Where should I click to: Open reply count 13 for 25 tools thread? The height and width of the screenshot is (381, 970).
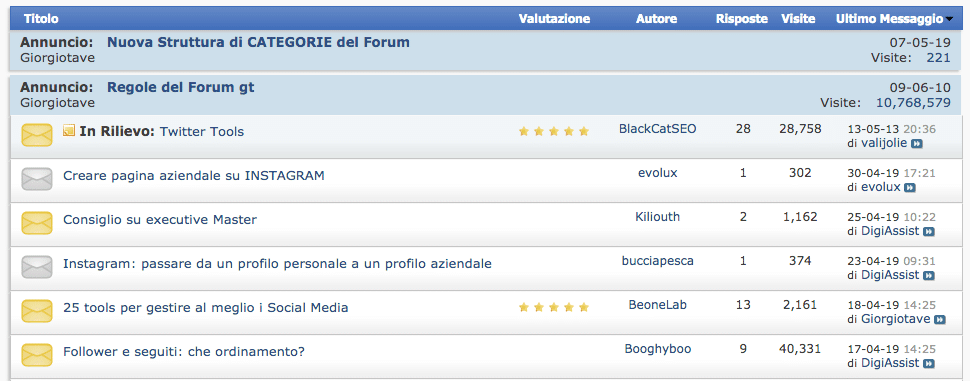pyautogui.click(x=743, y=304)
